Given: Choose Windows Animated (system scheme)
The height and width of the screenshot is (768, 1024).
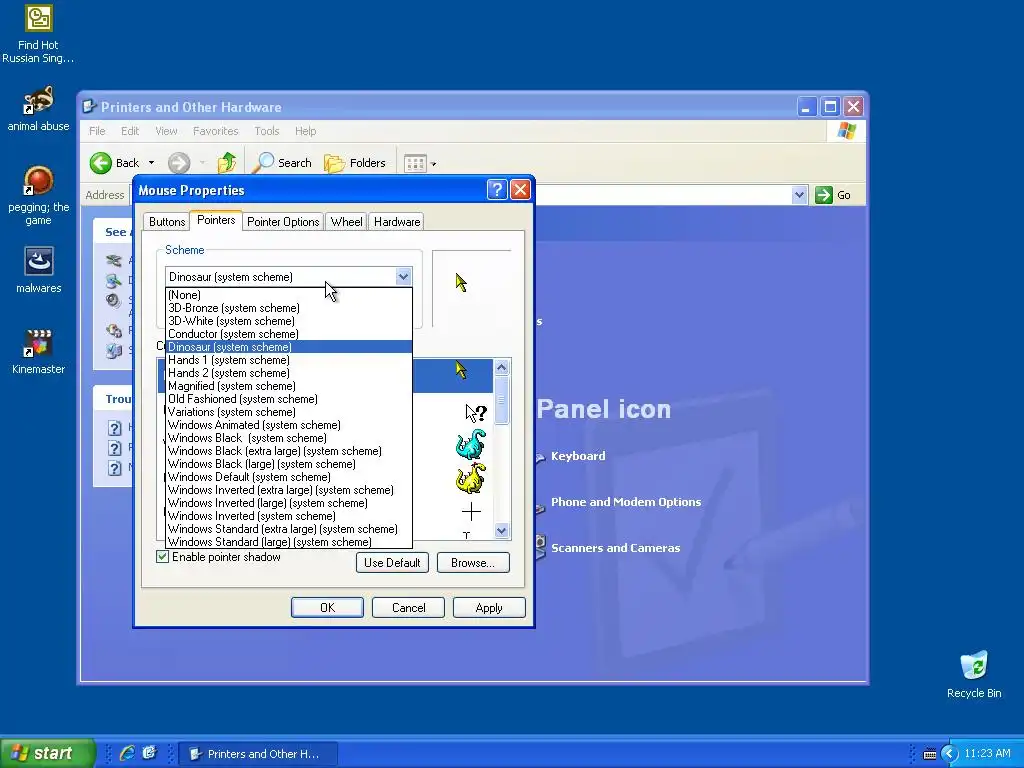Looking at the screenshot, I should coord(289,424).
